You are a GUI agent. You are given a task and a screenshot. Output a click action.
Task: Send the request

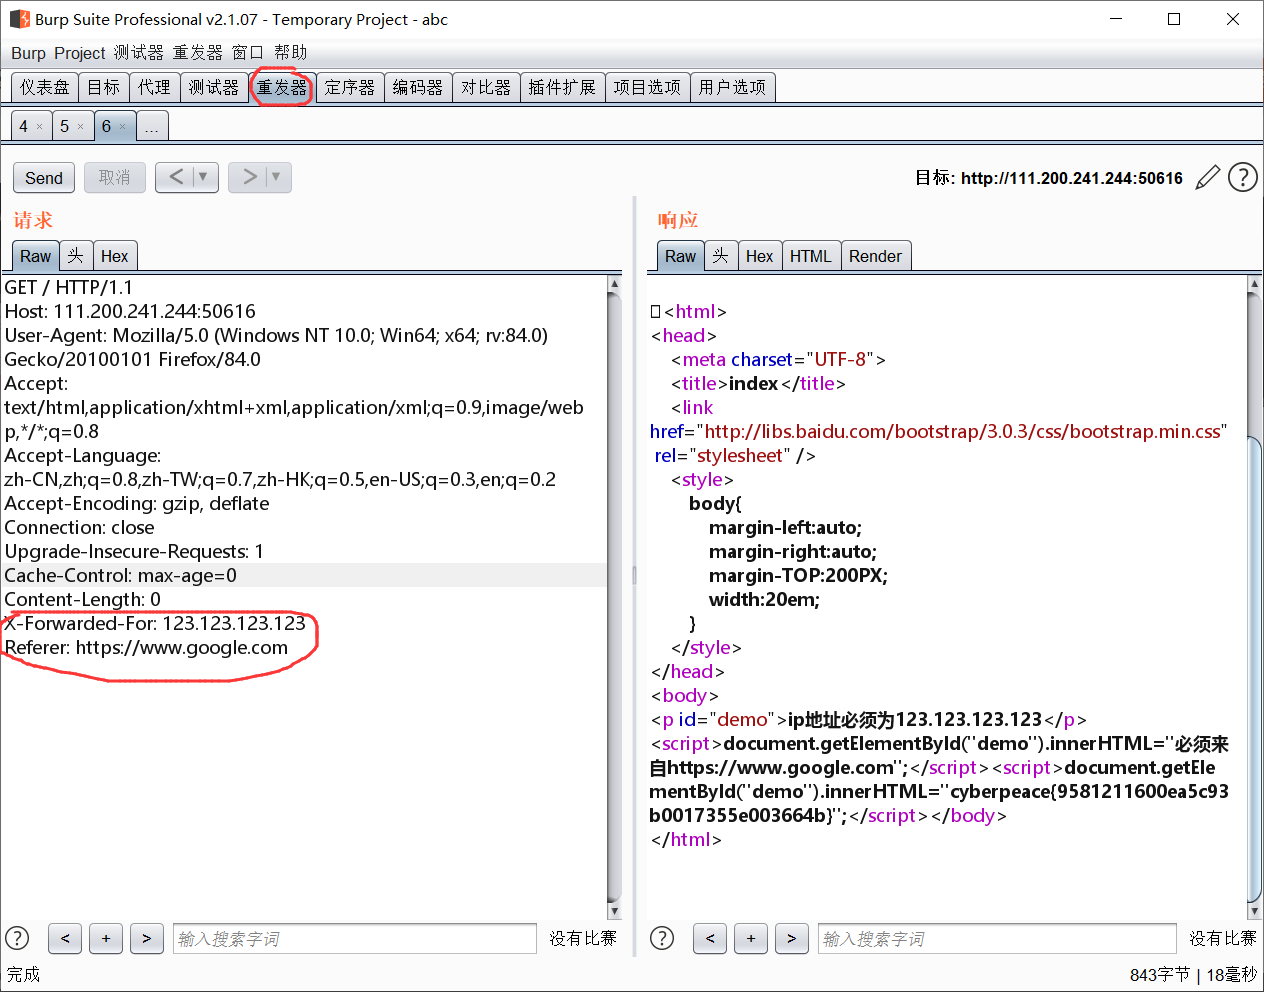click(x=44, y=178)
